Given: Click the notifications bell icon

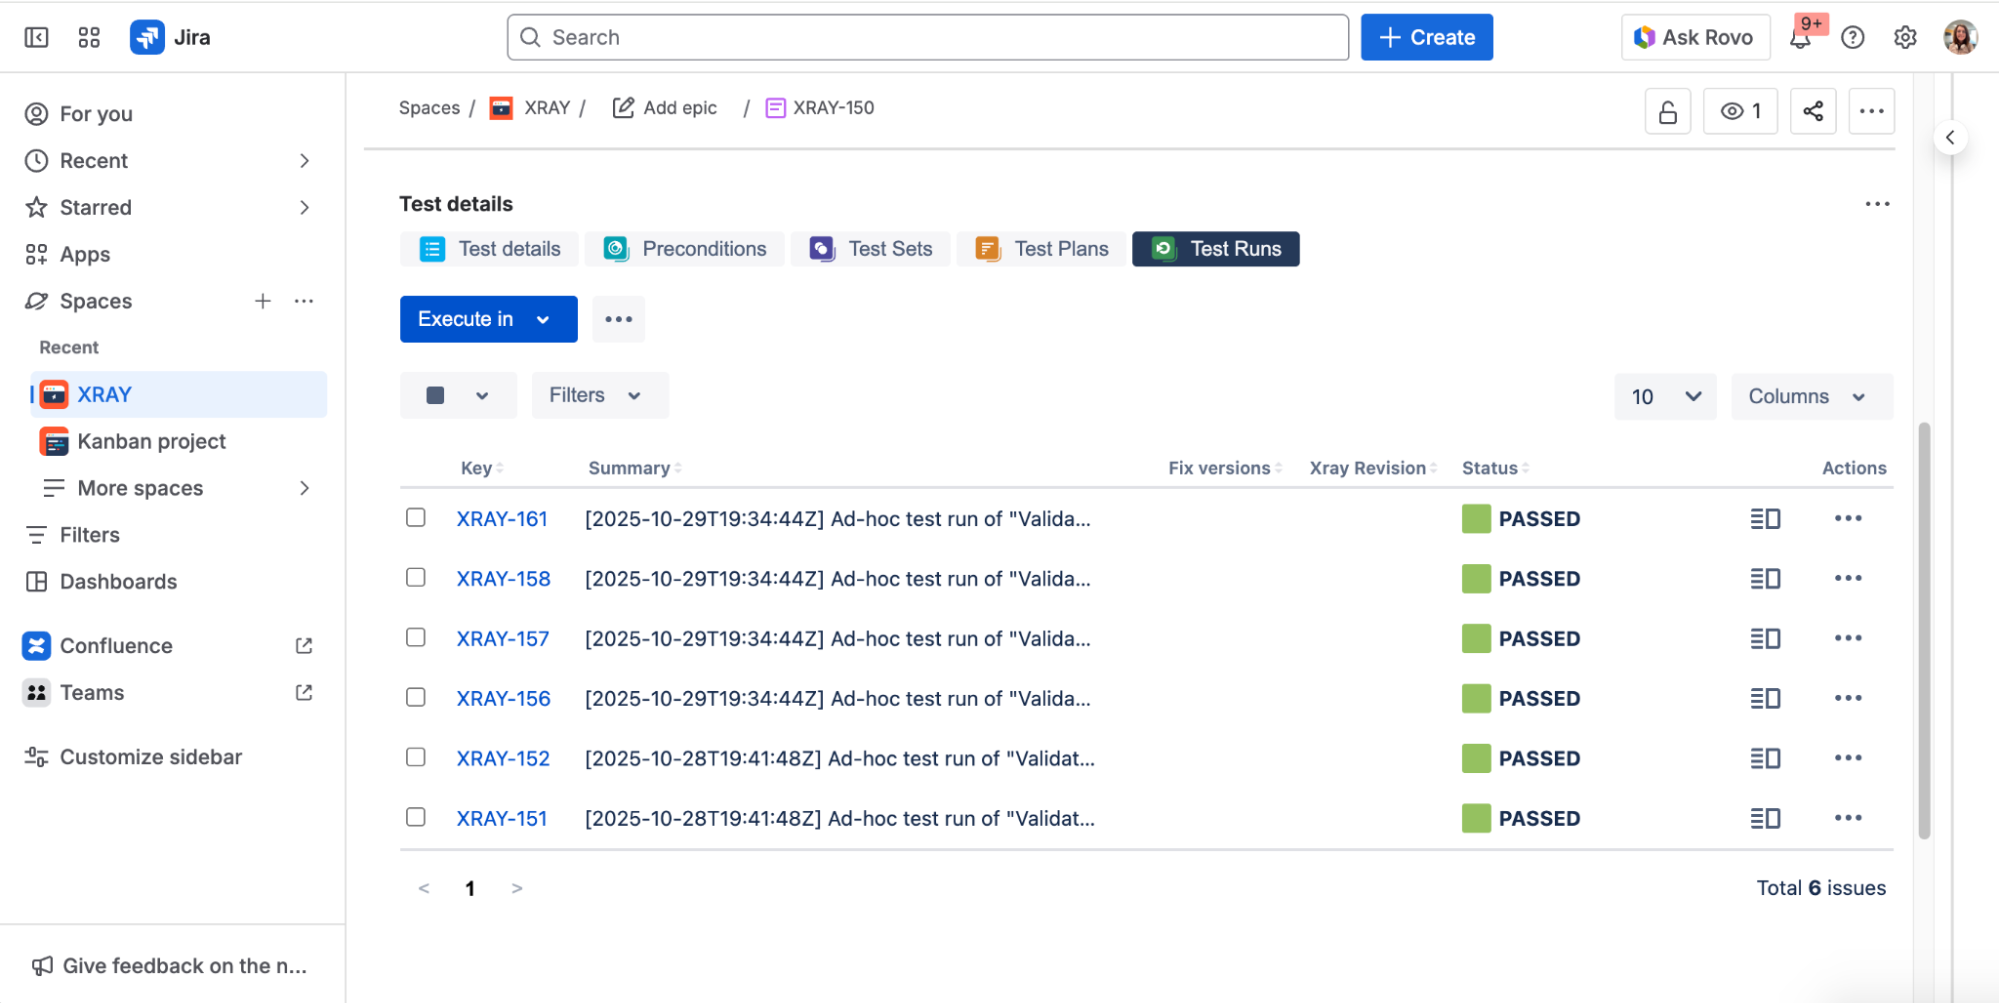Looking at the screenshot, I should pos(1801,38).
